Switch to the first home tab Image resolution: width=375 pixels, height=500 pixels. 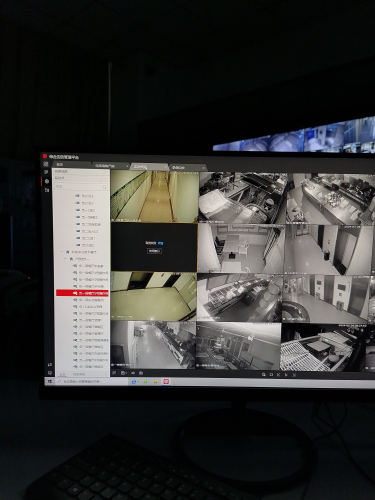[72, 165]
